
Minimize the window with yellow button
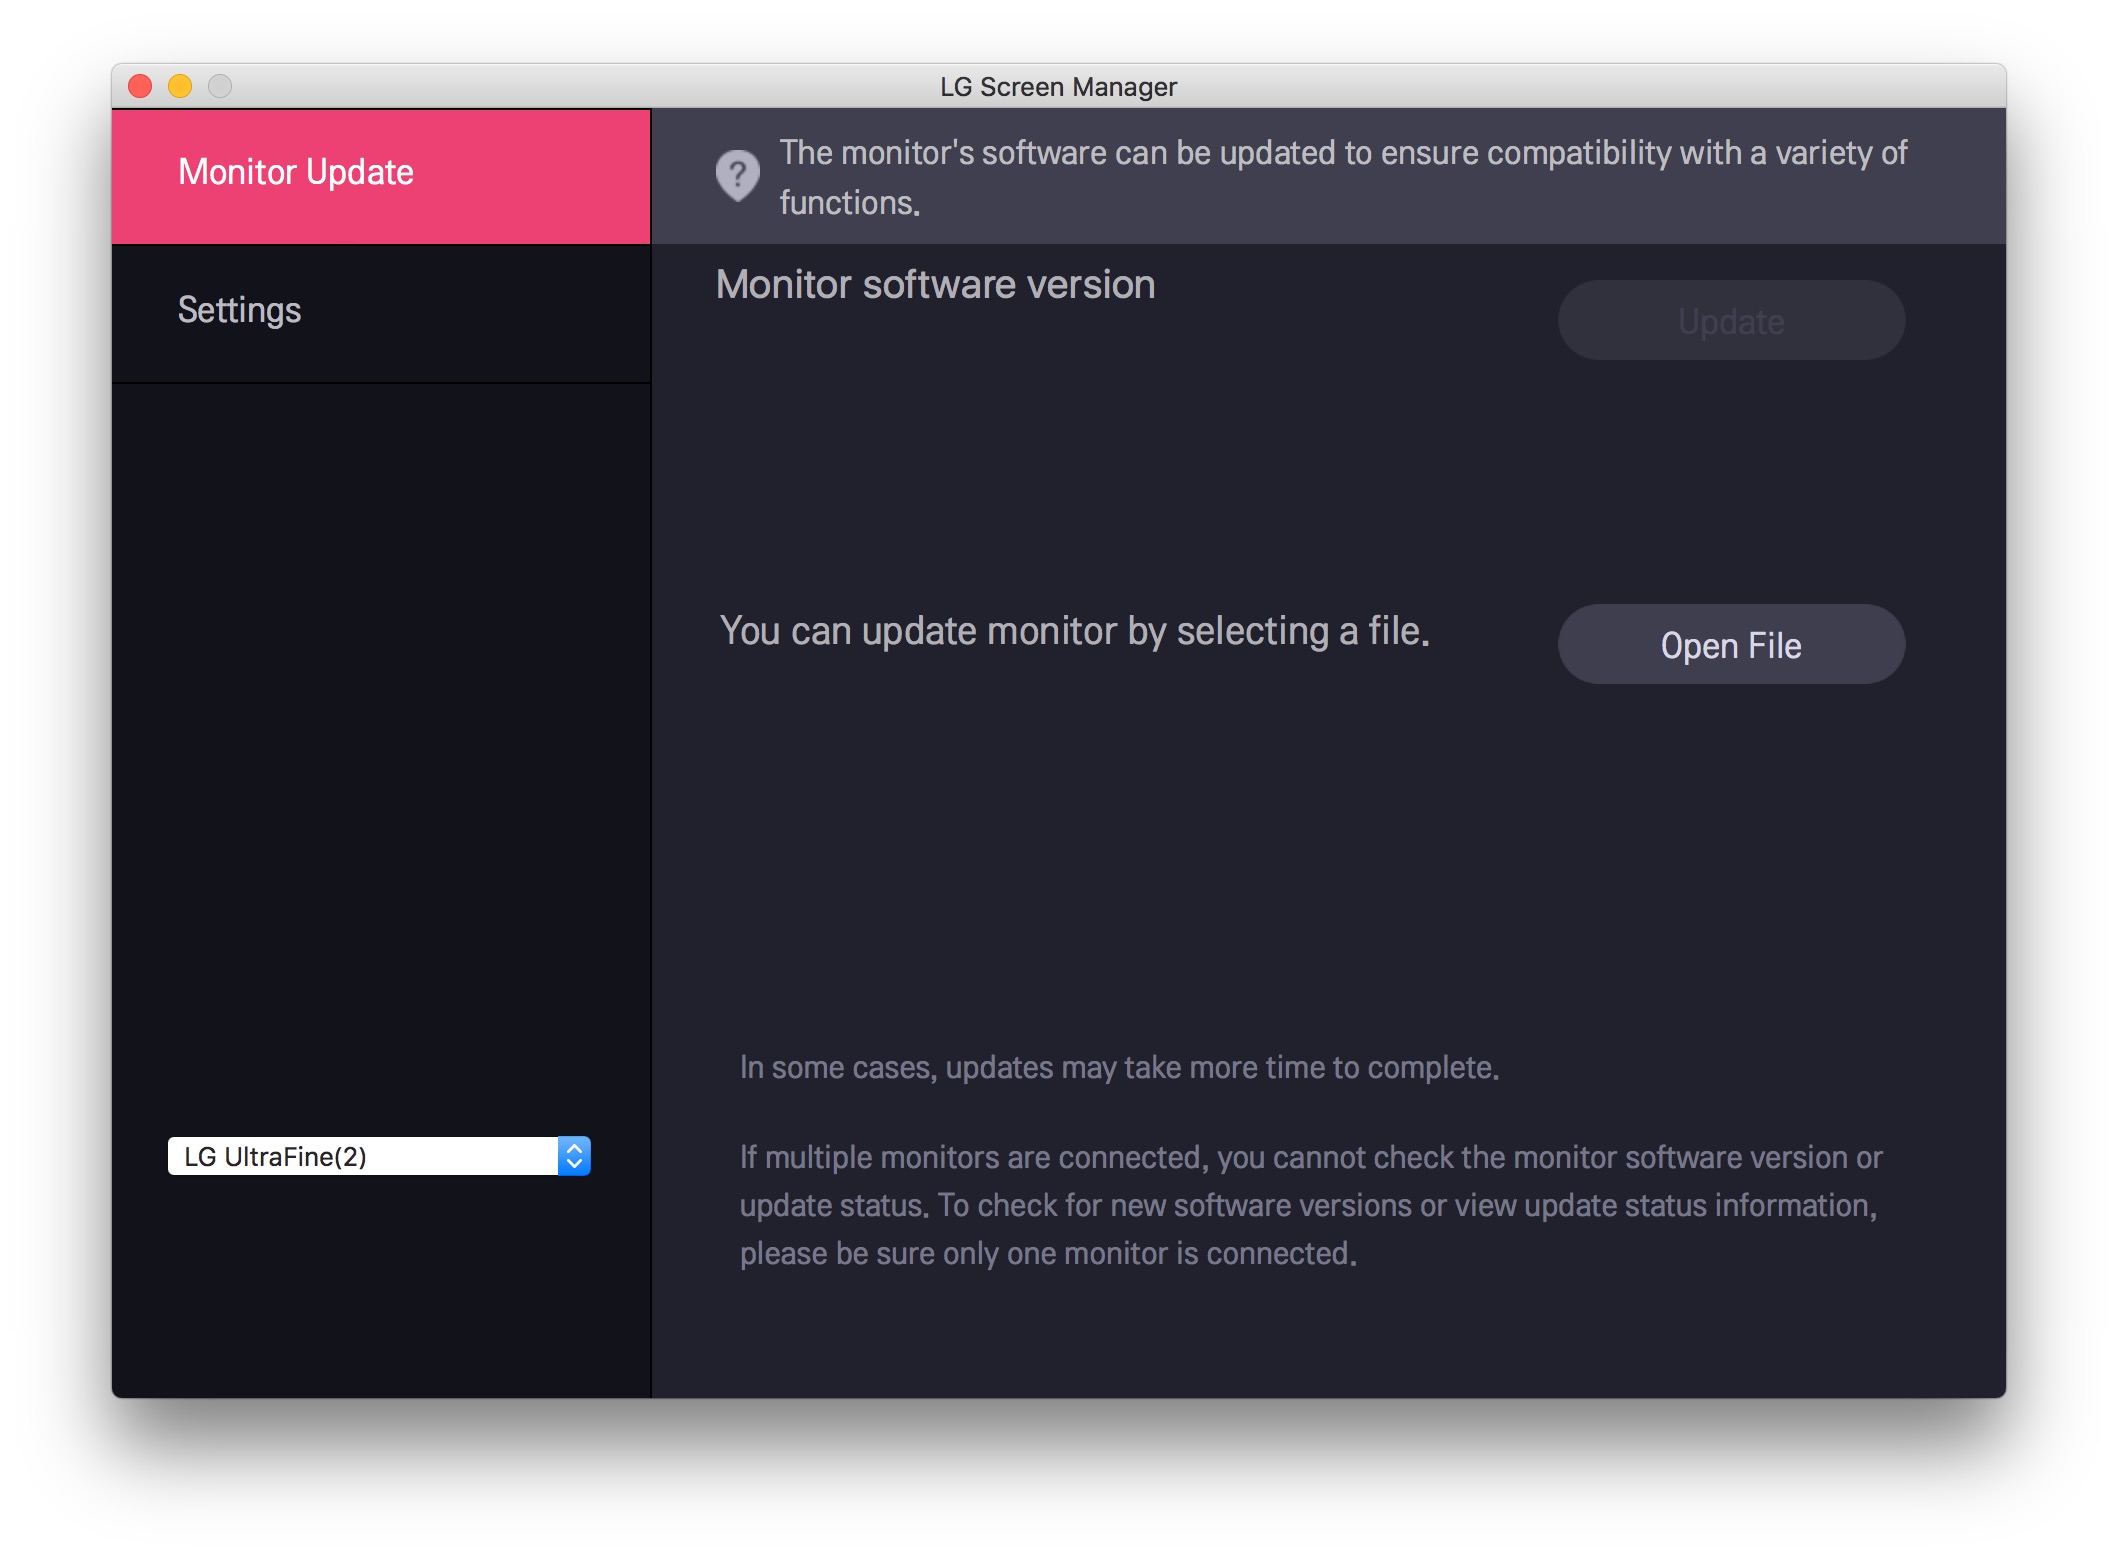pos(180,87)
